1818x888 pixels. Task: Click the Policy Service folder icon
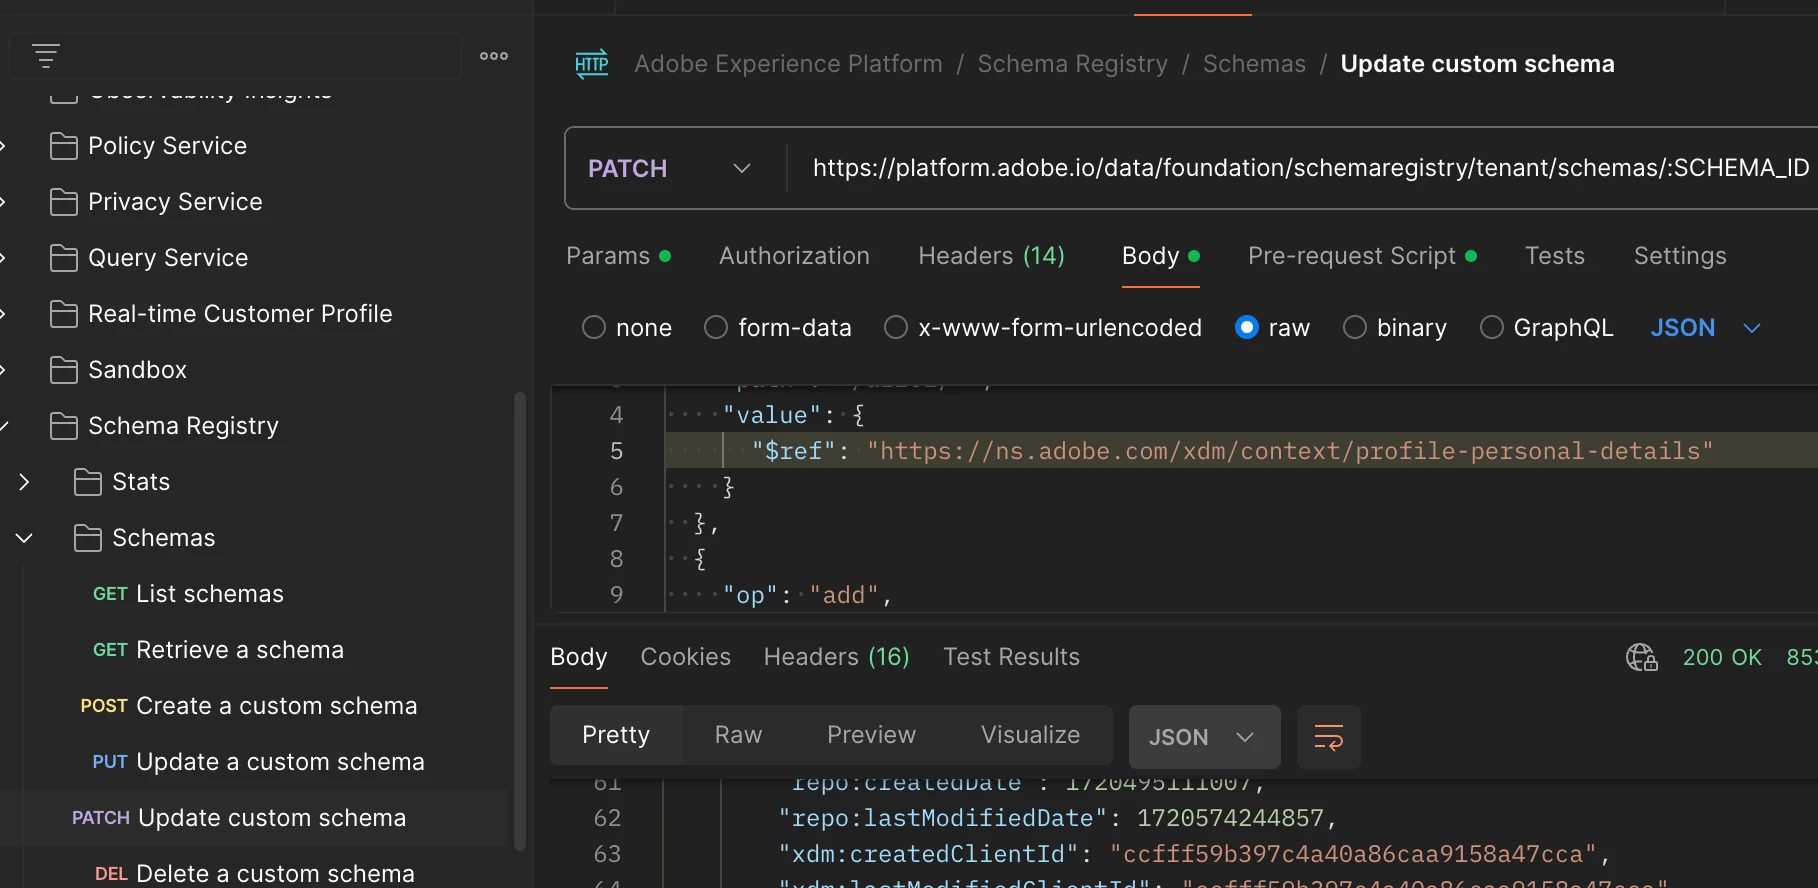64,146
